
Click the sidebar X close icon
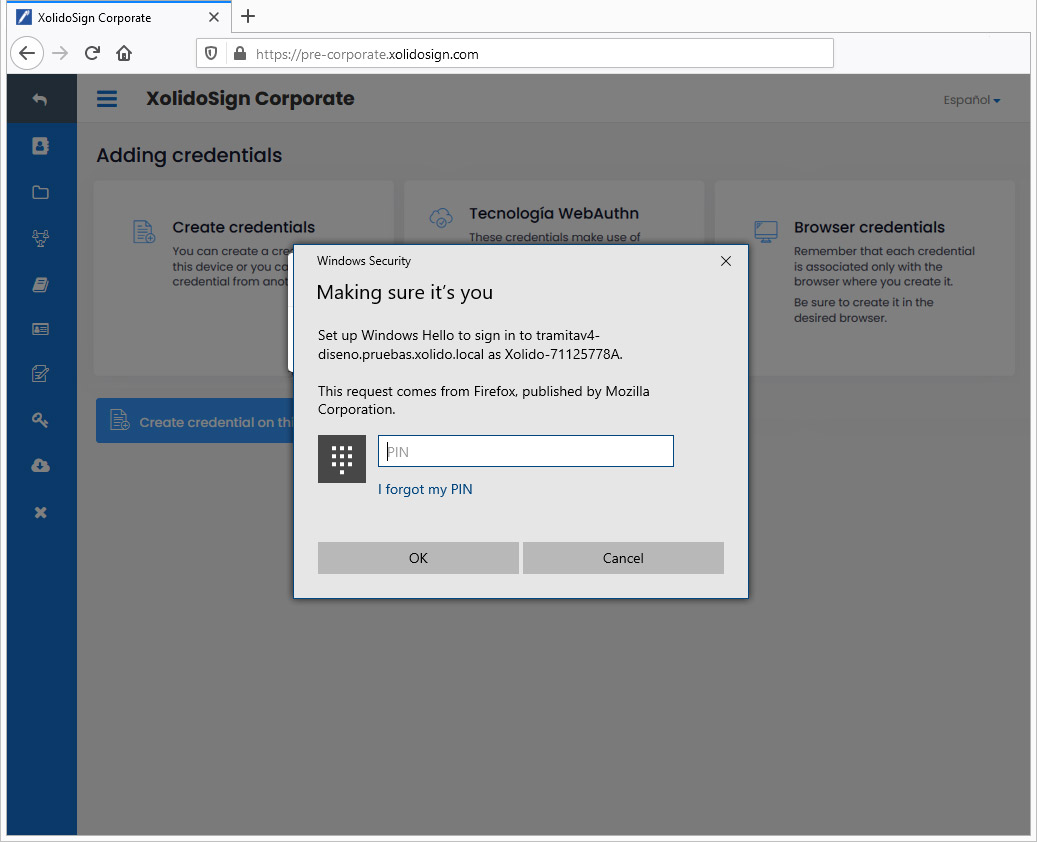(x=40, y=513)
